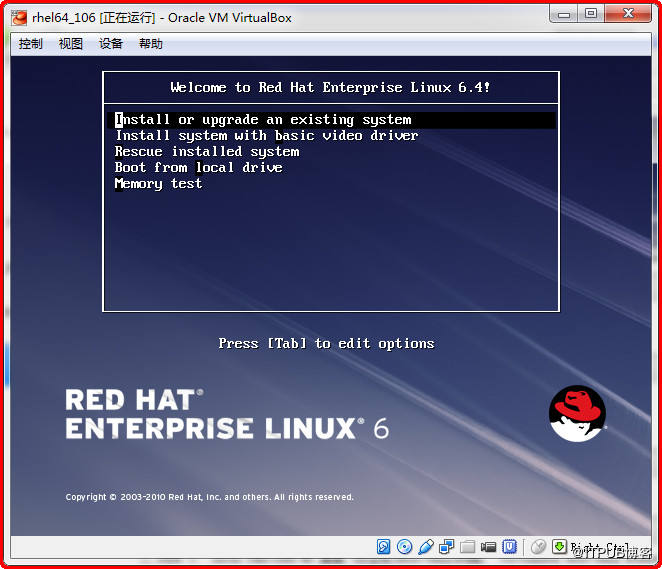The image size is (662, 569).
Task: Minimize the VirtualBox window
Action: point(564,14)
